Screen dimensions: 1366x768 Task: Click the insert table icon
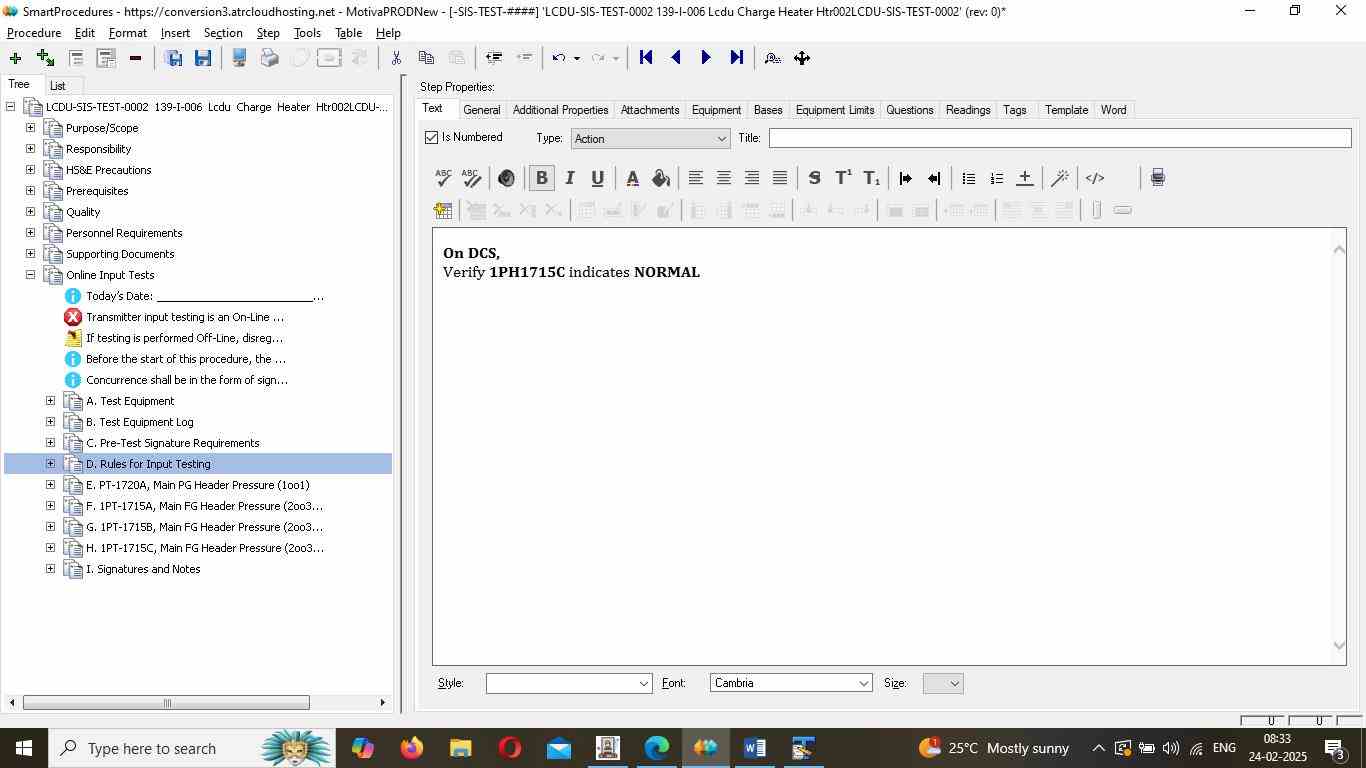pyautogui.click(x=443, y=210)
